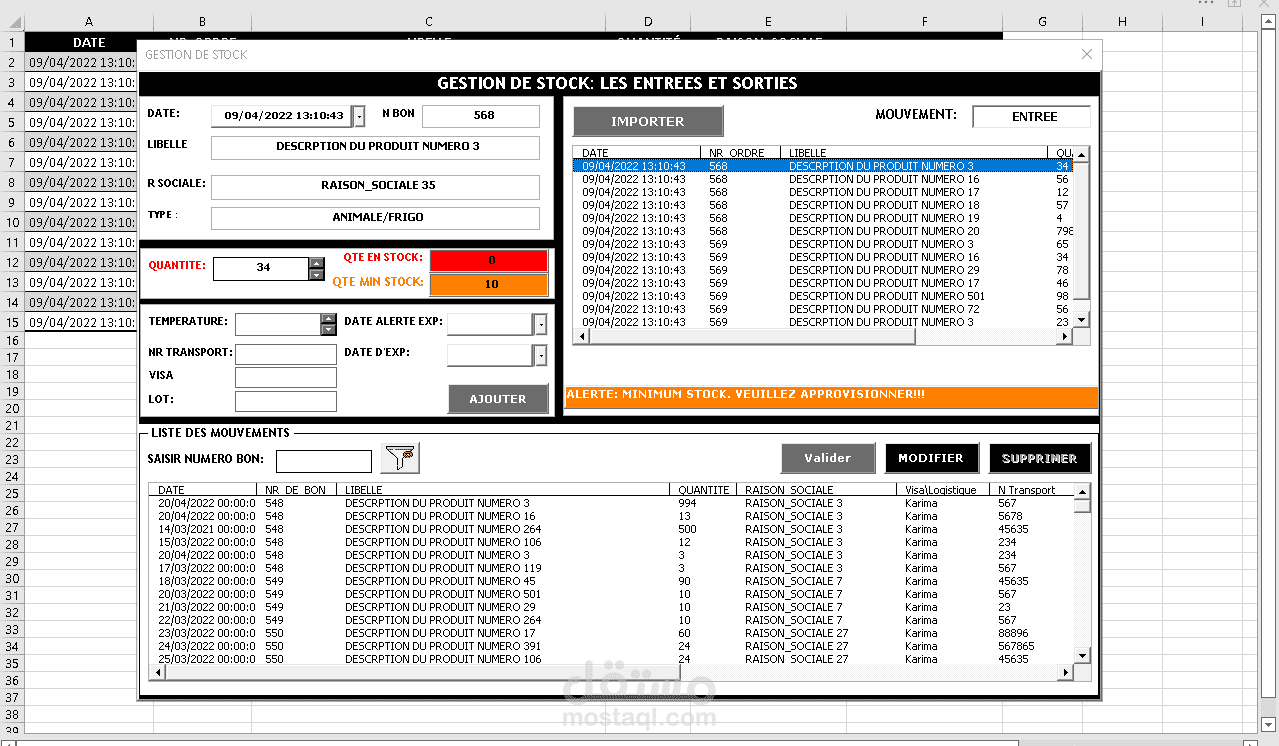This screenshot has height=746, width=1279.
Task: Click the QUANTITE field showing 34
Action: click(261, 268)
